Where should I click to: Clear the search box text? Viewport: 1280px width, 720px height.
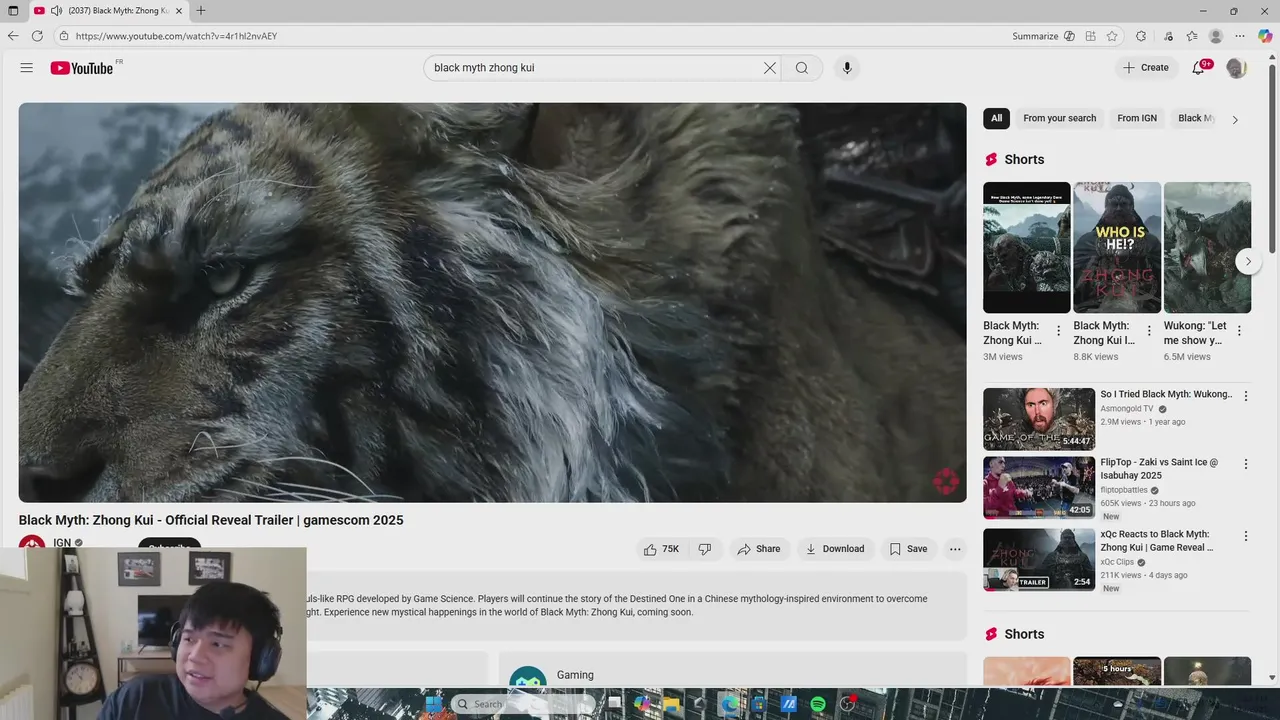click(769, 68)
